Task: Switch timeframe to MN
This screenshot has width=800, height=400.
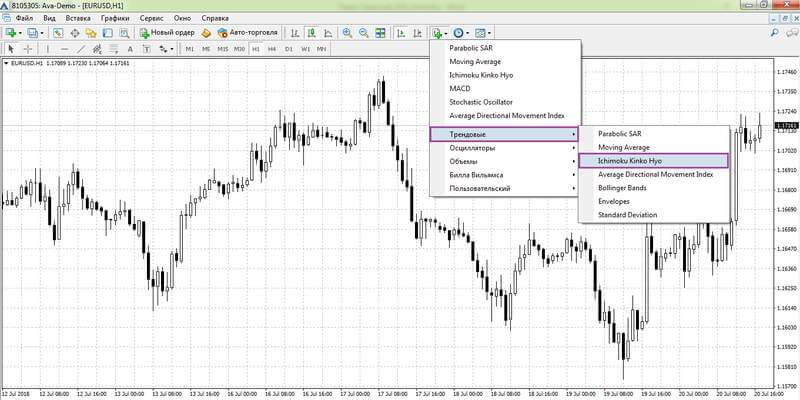Action: click(x=321, y=49)
